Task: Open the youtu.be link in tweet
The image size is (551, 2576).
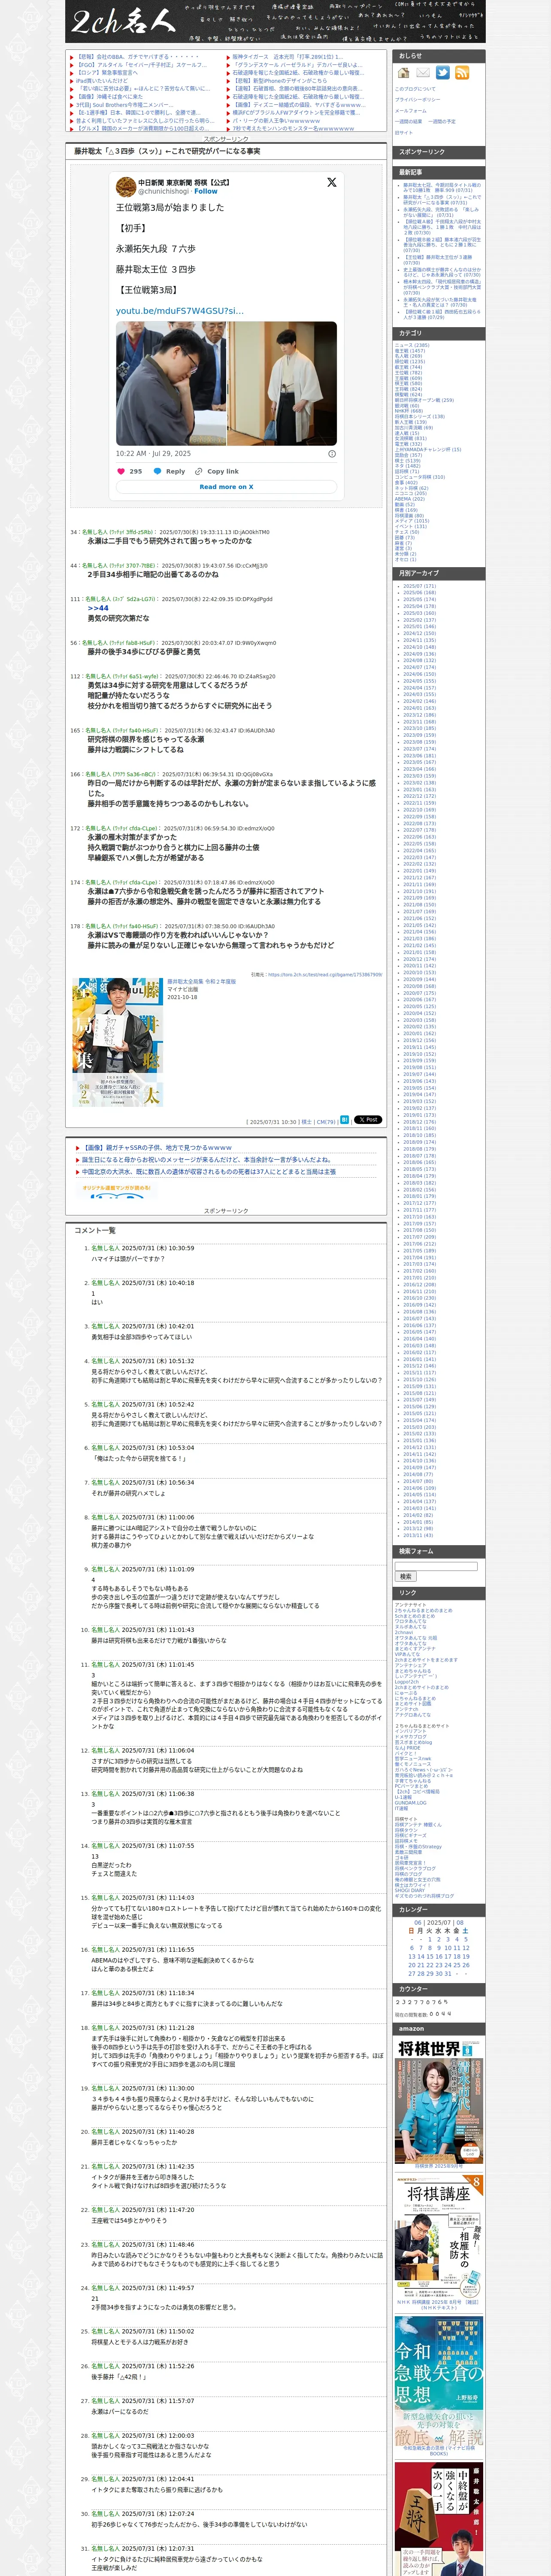Action: pyautogui.click(x=179, y=310)
